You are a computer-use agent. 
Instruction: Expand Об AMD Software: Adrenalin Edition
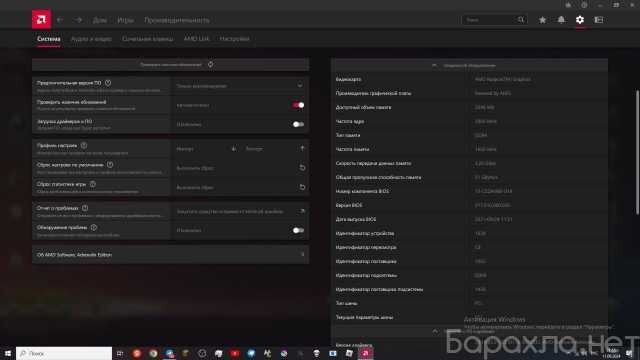(x=171, y=254)
